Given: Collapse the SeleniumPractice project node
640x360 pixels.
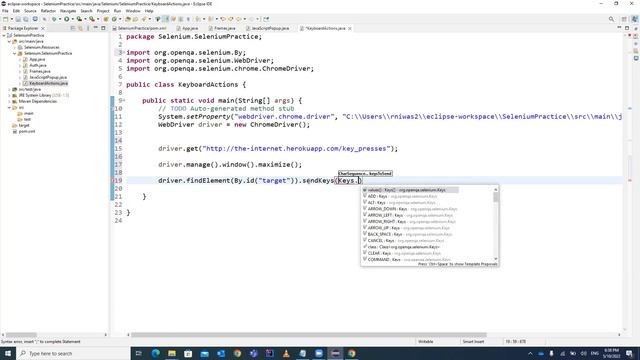Looking at the screenshot, I should pos(4,36).
